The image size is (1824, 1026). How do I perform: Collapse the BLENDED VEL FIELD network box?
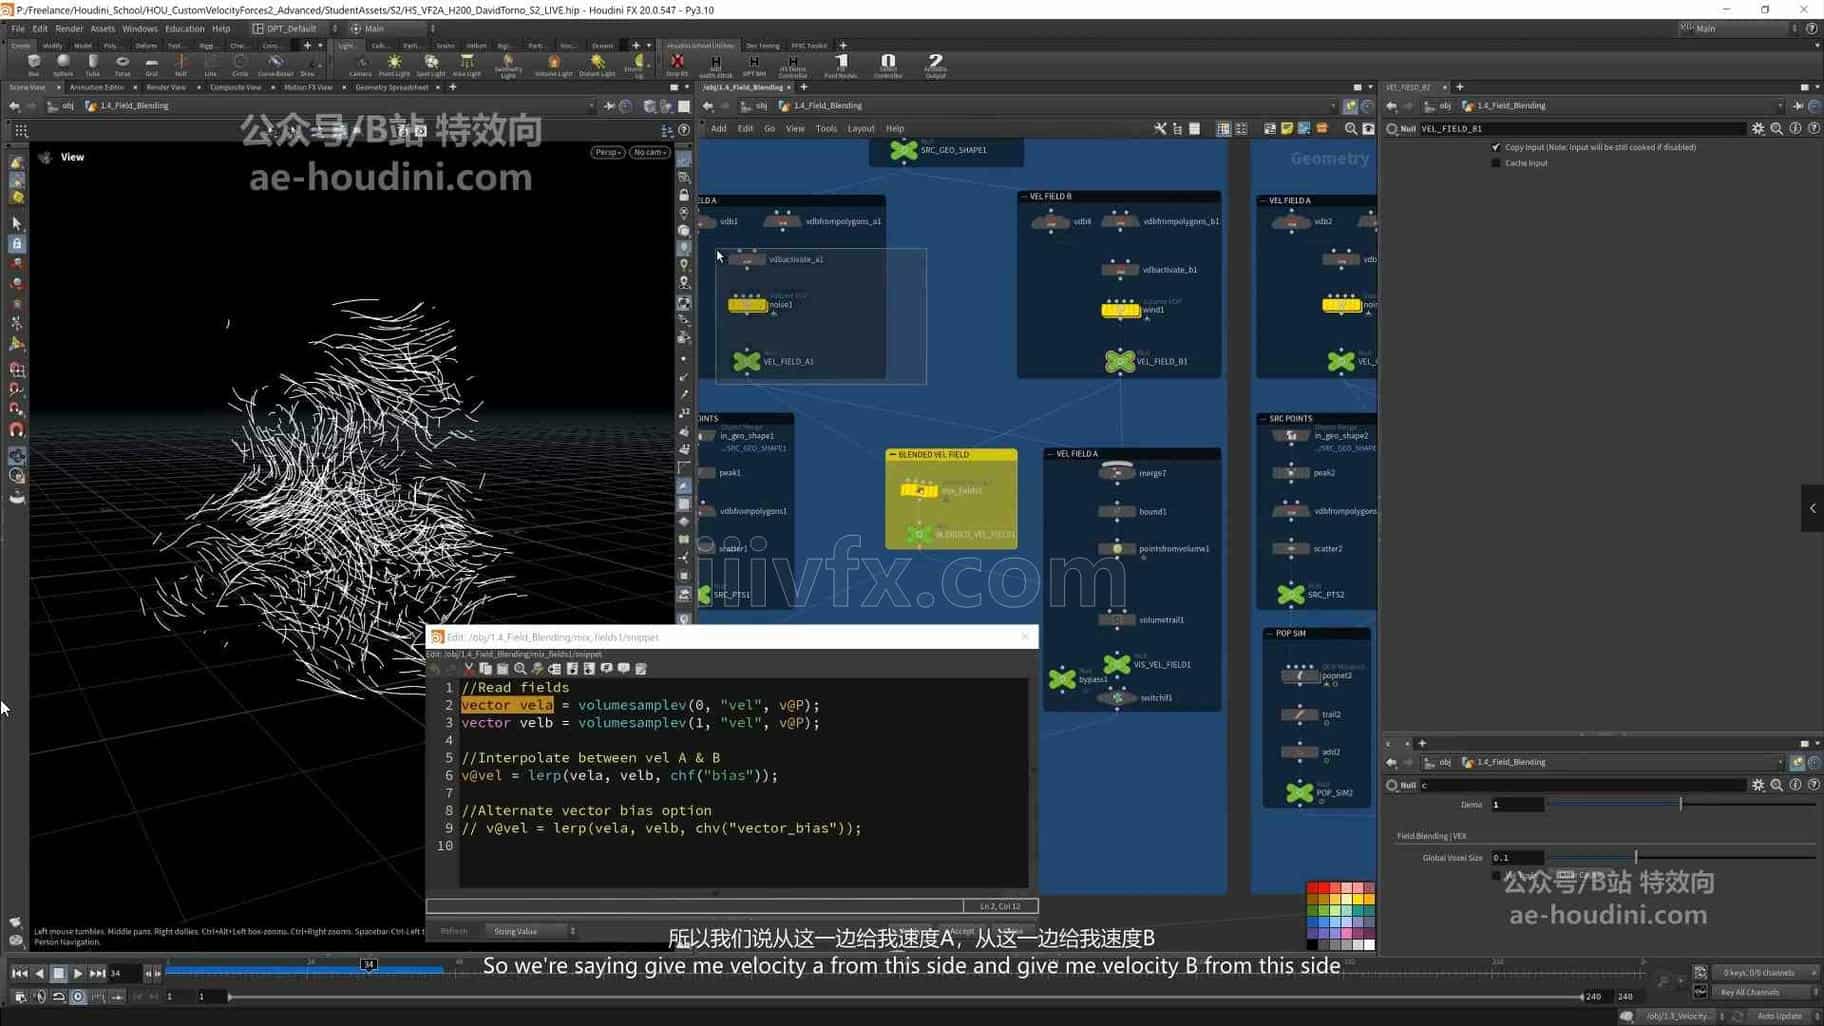(x=892, y=455)
